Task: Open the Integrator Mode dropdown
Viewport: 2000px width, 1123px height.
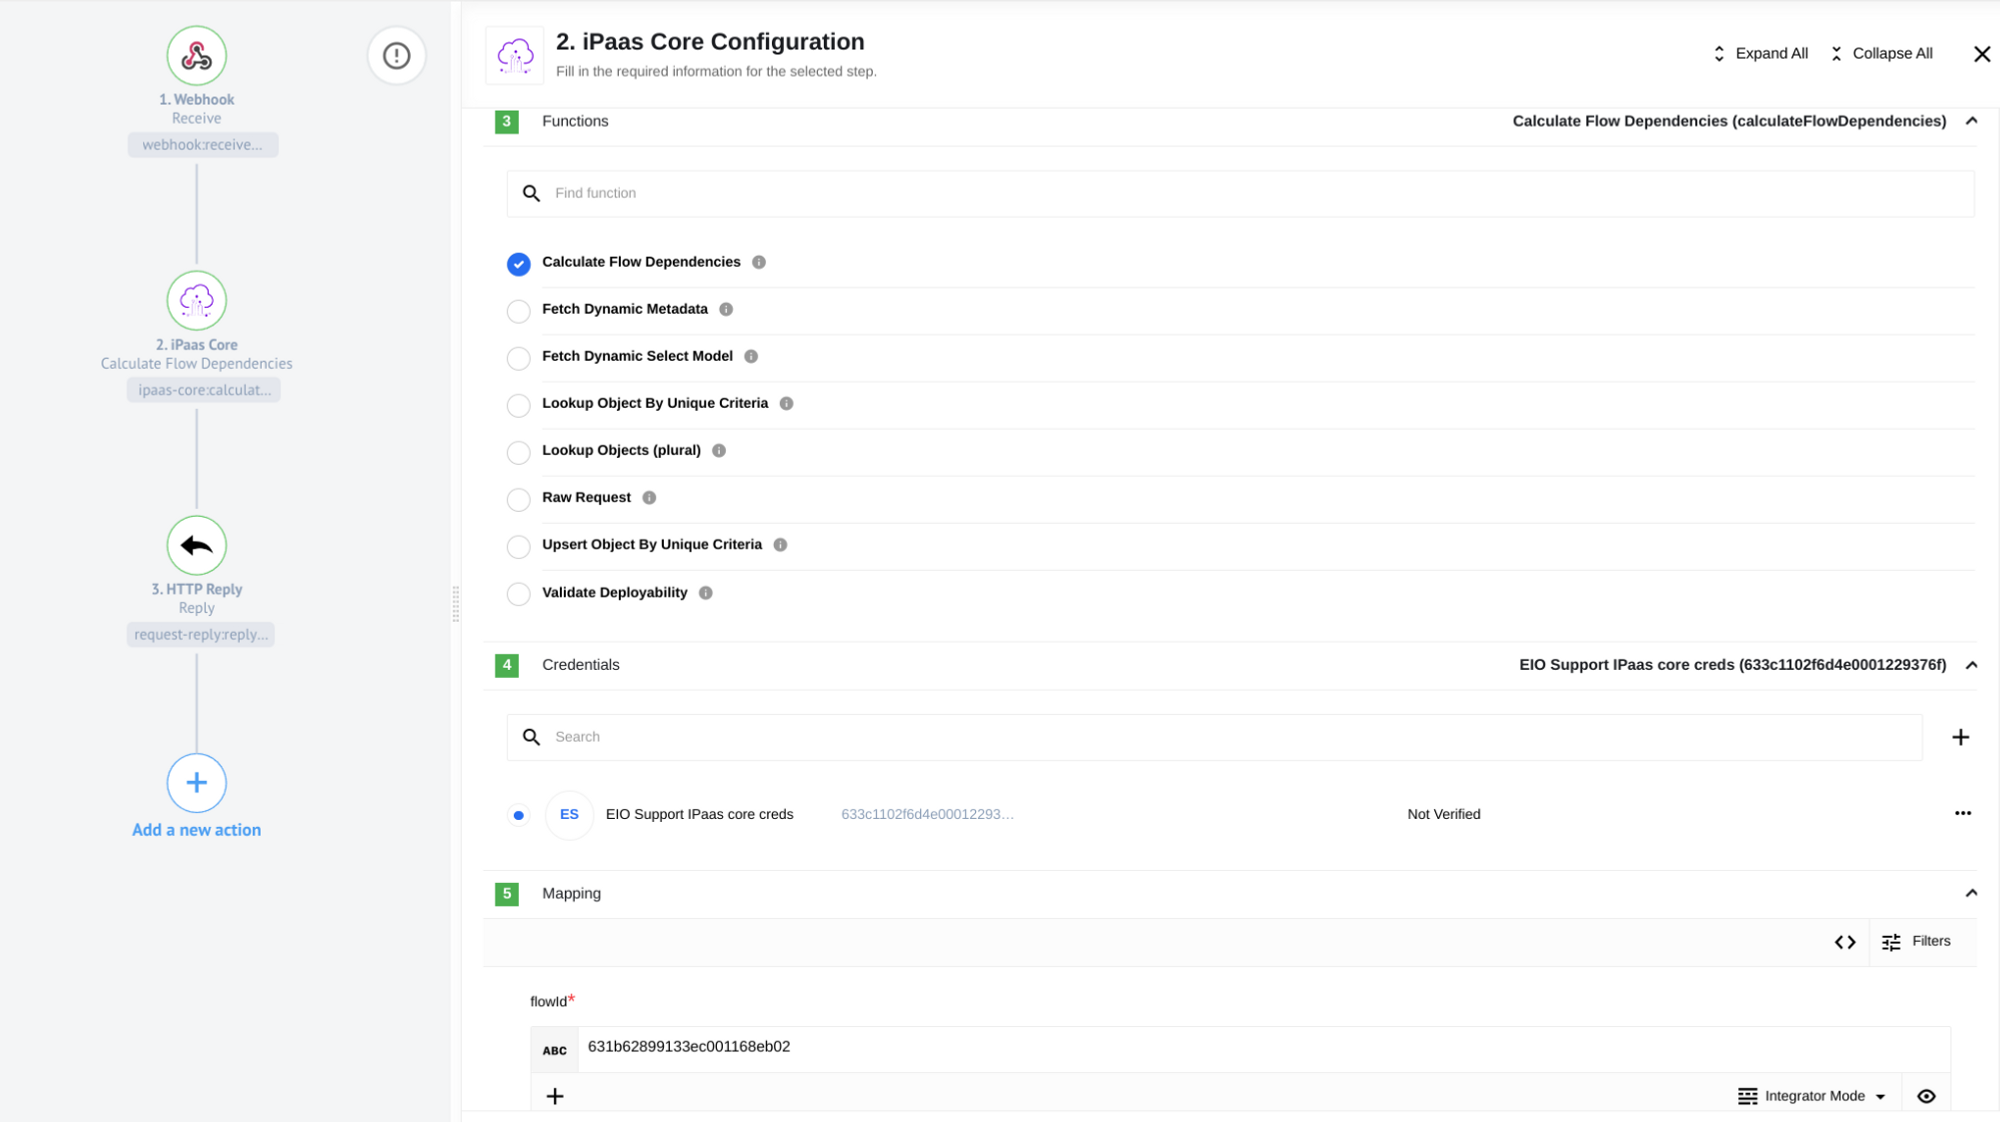Action: 1812,1096
